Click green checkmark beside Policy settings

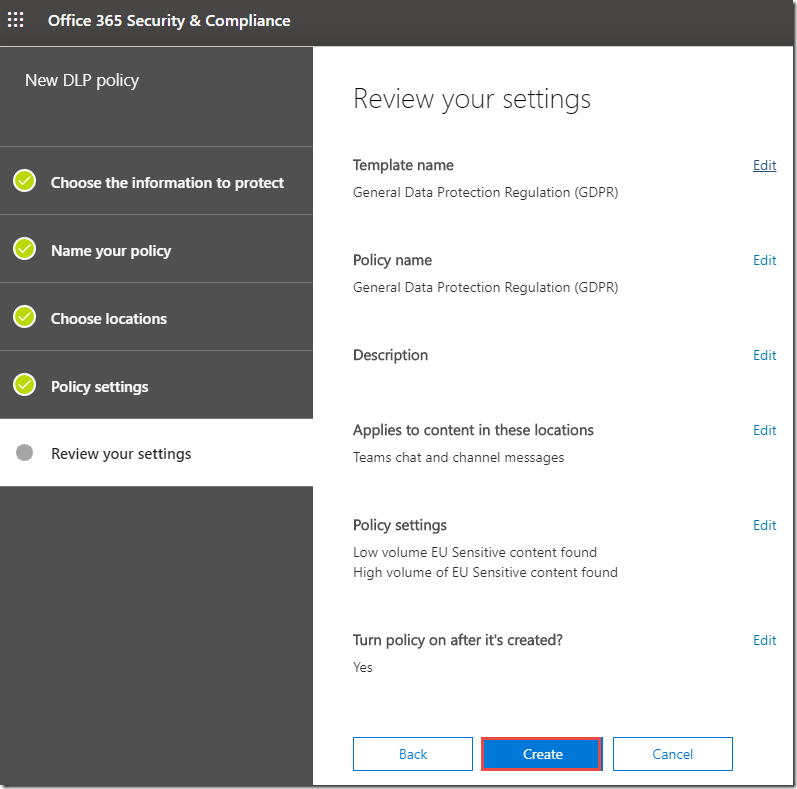point(25,385)
